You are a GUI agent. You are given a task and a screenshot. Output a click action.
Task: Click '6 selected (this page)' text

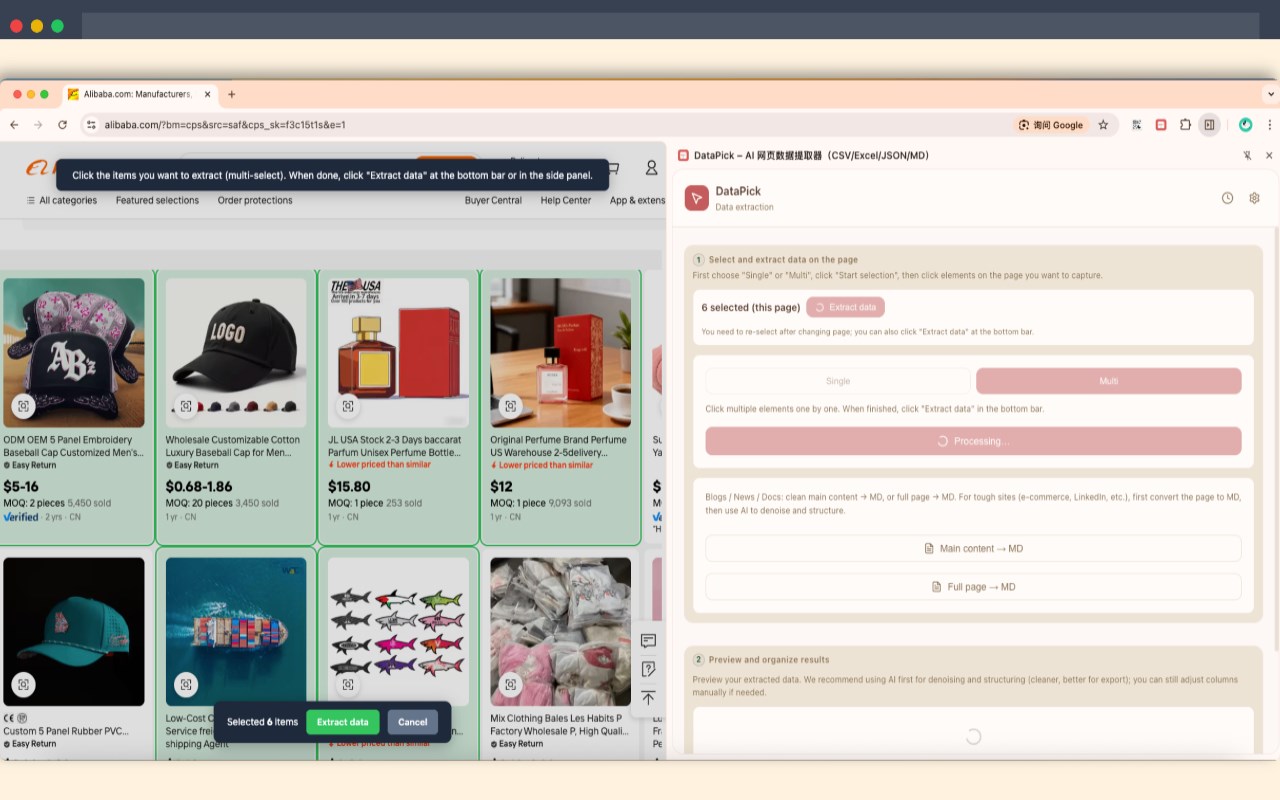[750, 307]
